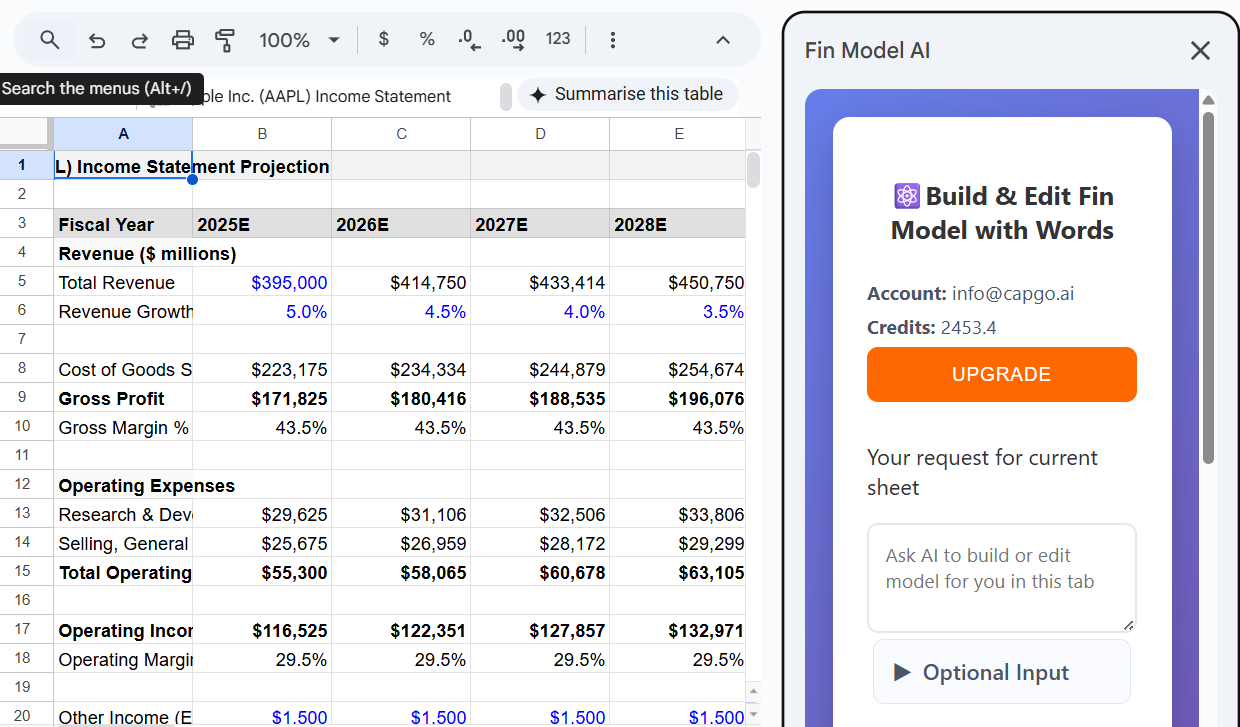Select the column B header
The image size is (1240, 727).
pos(262,133)
